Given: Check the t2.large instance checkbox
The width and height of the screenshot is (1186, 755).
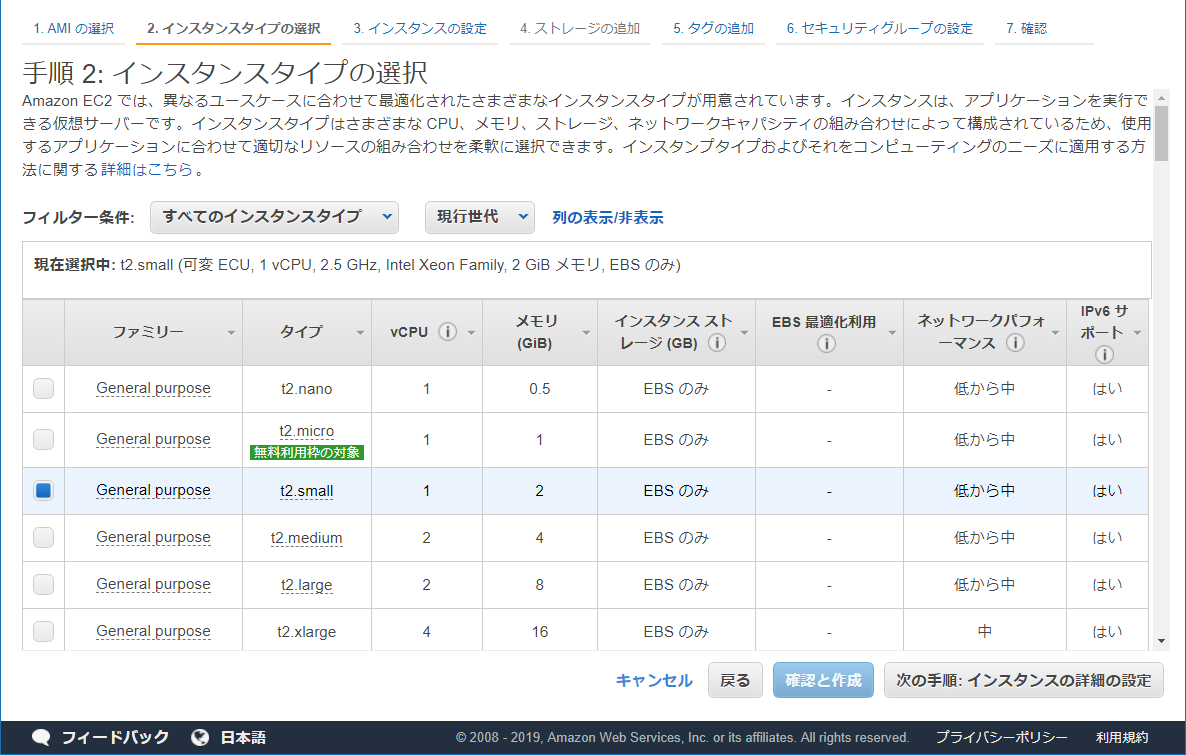Looking at the screenshot, I should pos(41,584).
